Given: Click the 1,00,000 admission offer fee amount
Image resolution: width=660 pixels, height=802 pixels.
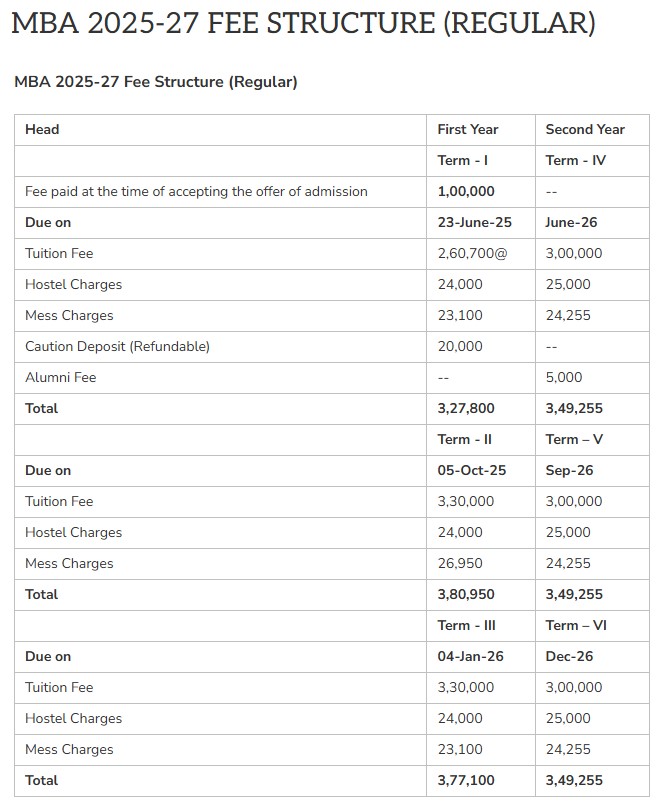Looking at the screenshot, I should click(466, 191).
